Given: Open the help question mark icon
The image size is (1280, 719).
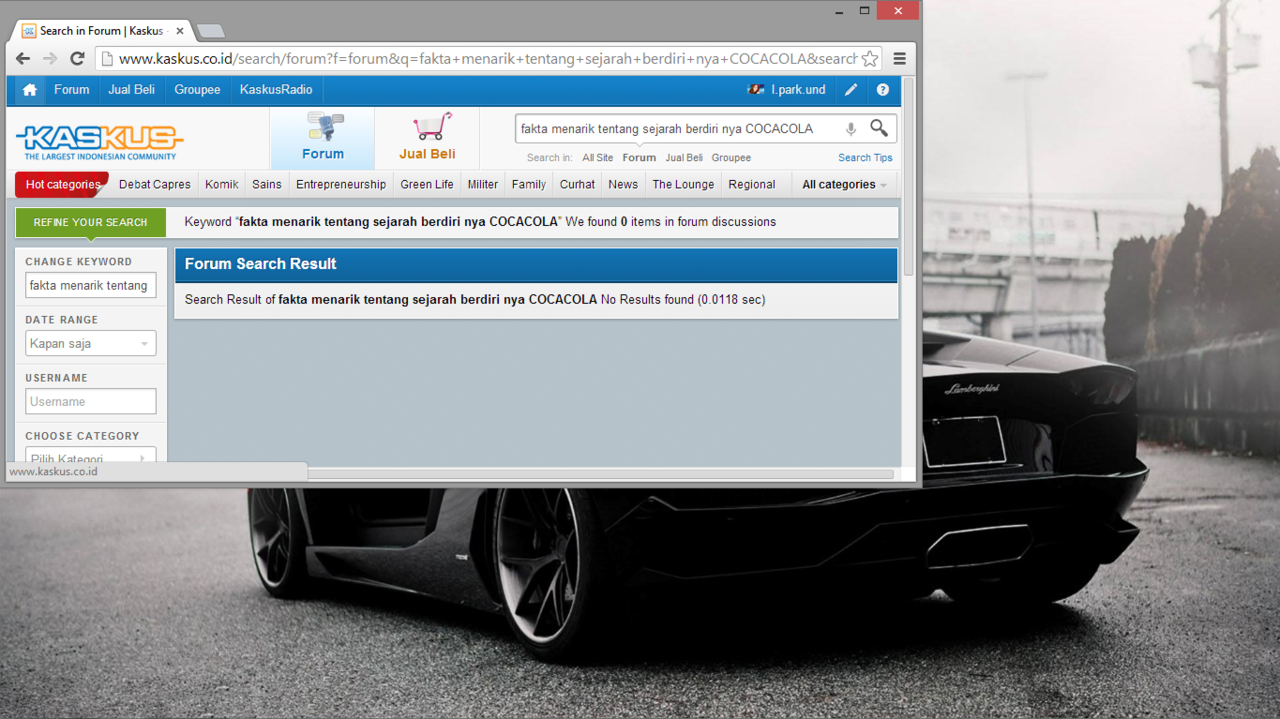Looking at the screenshot, I should pos(883,90).
